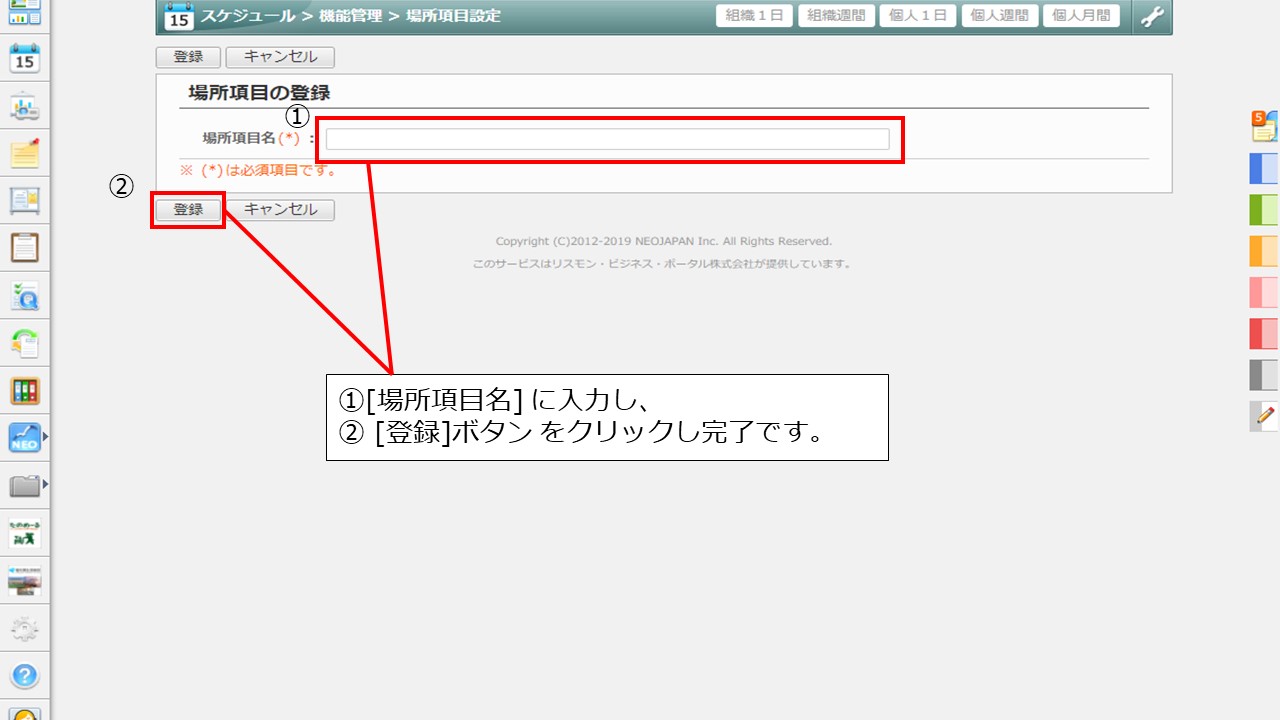
Task: Switch to 個人月間 view
Action: pyautogui.click(x=1081, y=16)
